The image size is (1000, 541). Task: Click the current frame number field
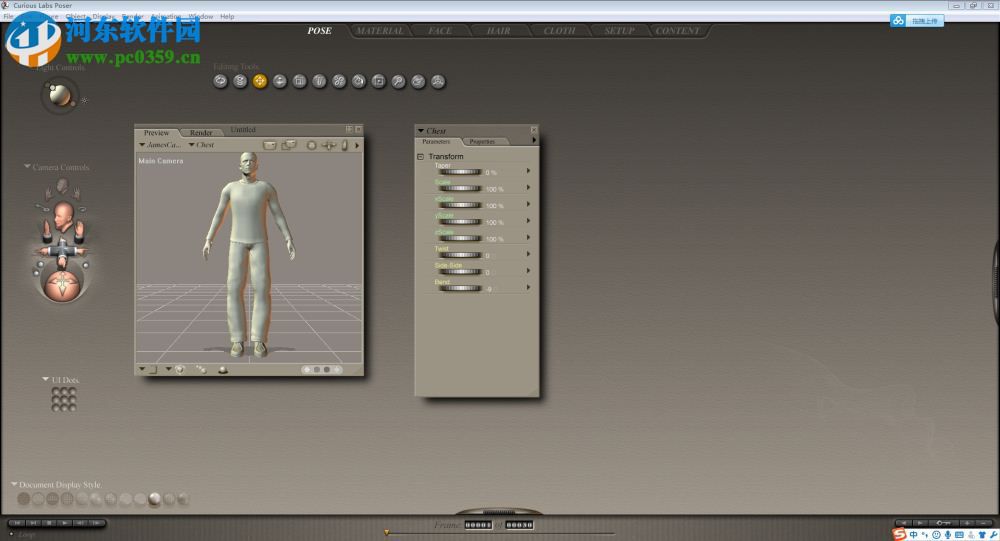[x=478, y=524]
